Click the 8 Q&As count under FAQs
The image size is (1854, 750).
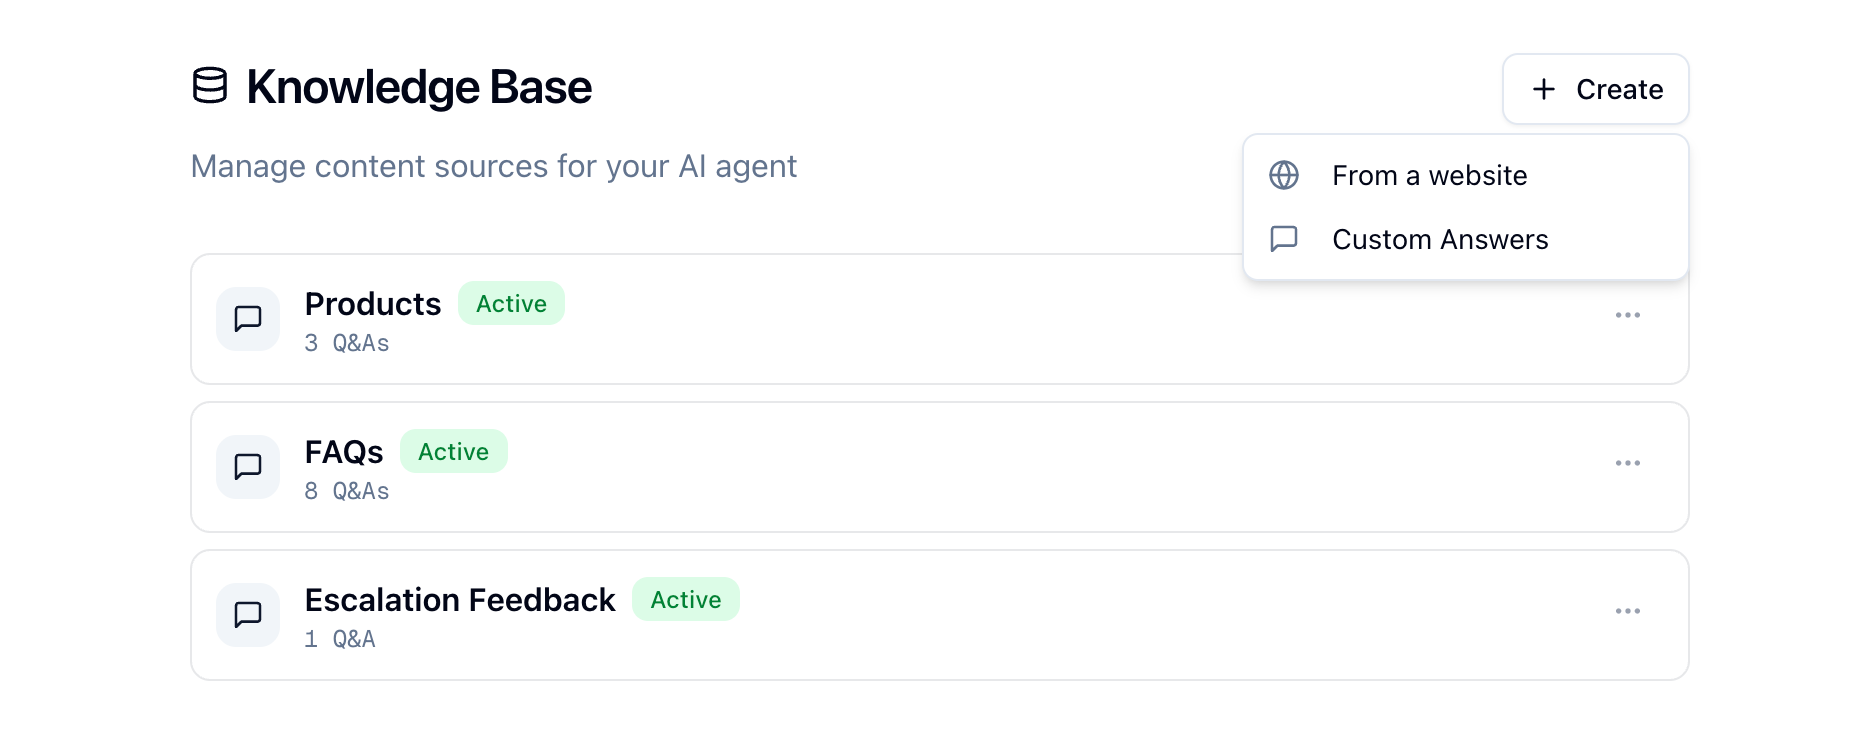point(348,491)
